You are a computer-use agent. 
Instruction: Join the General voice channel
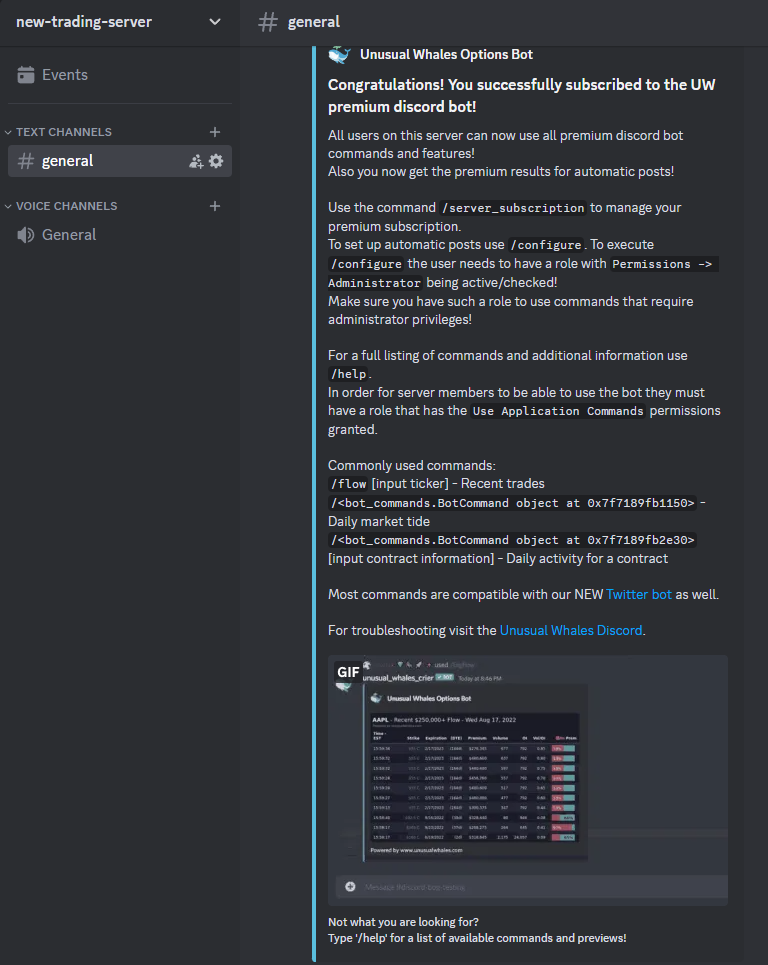click(119, 234)
